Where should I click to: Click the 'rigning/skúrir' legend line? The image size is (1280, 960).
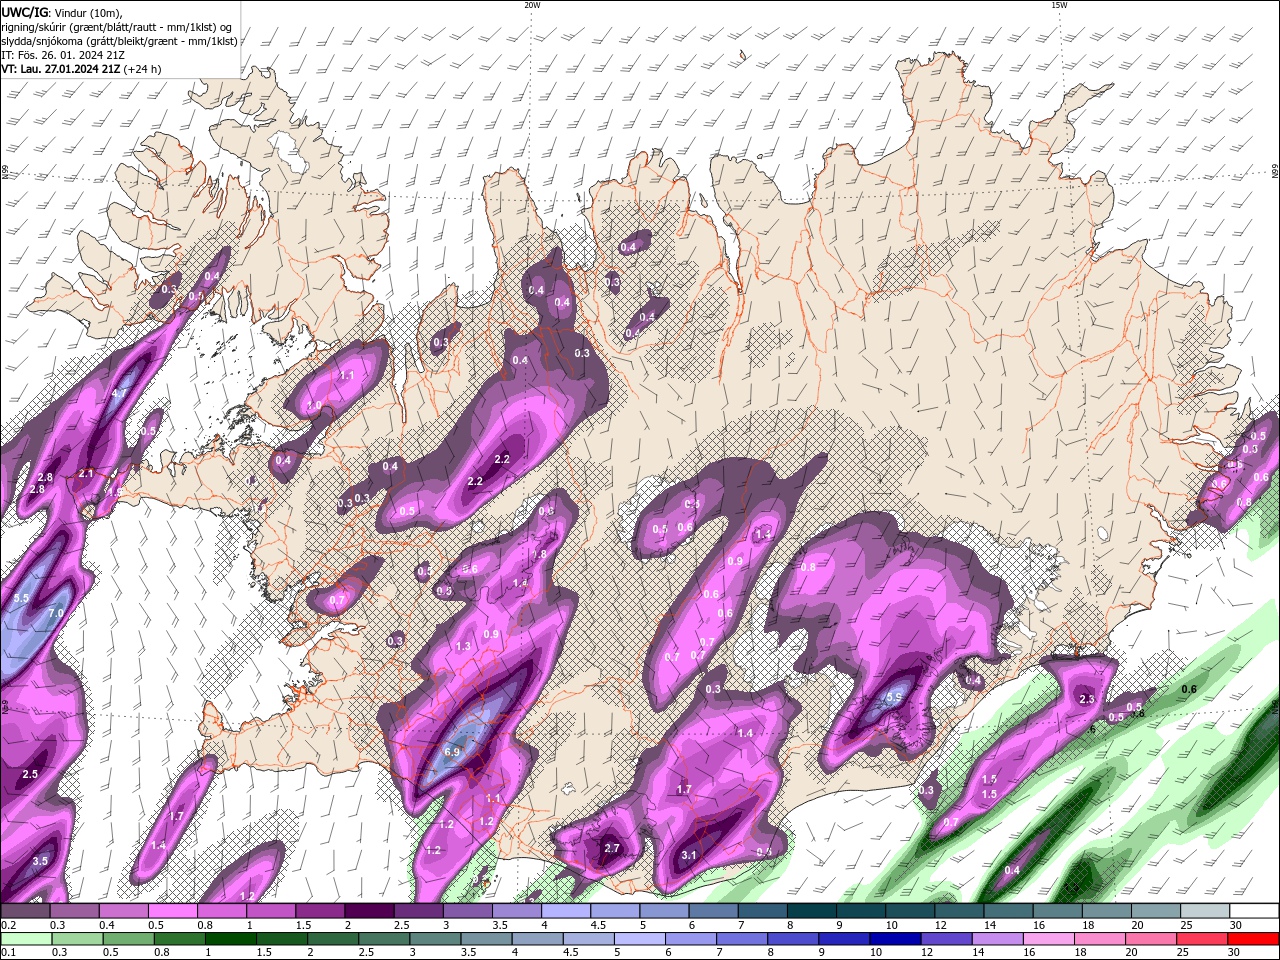(x=118, y=27)
